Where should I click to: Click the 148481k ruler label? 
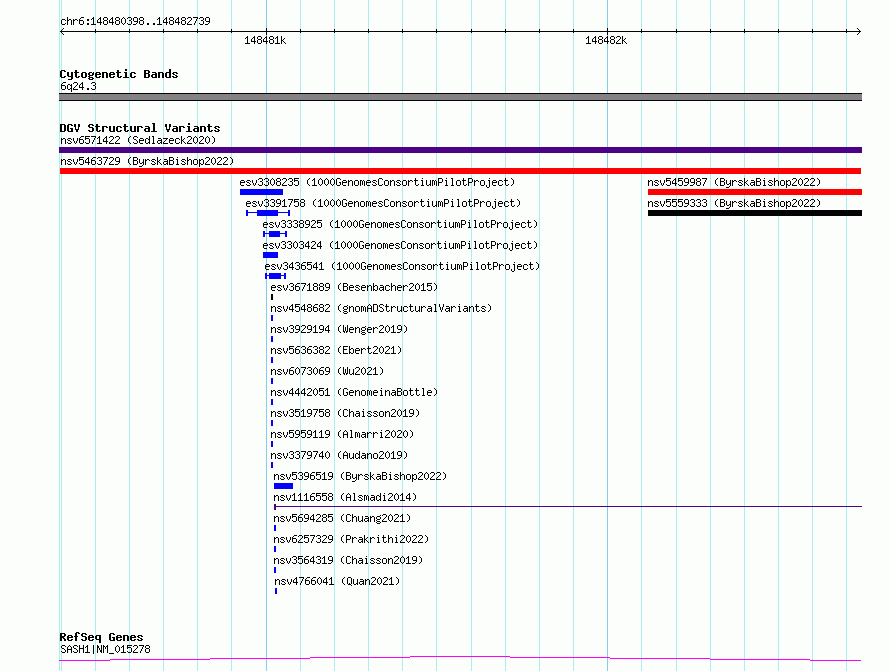coord(265,40)
